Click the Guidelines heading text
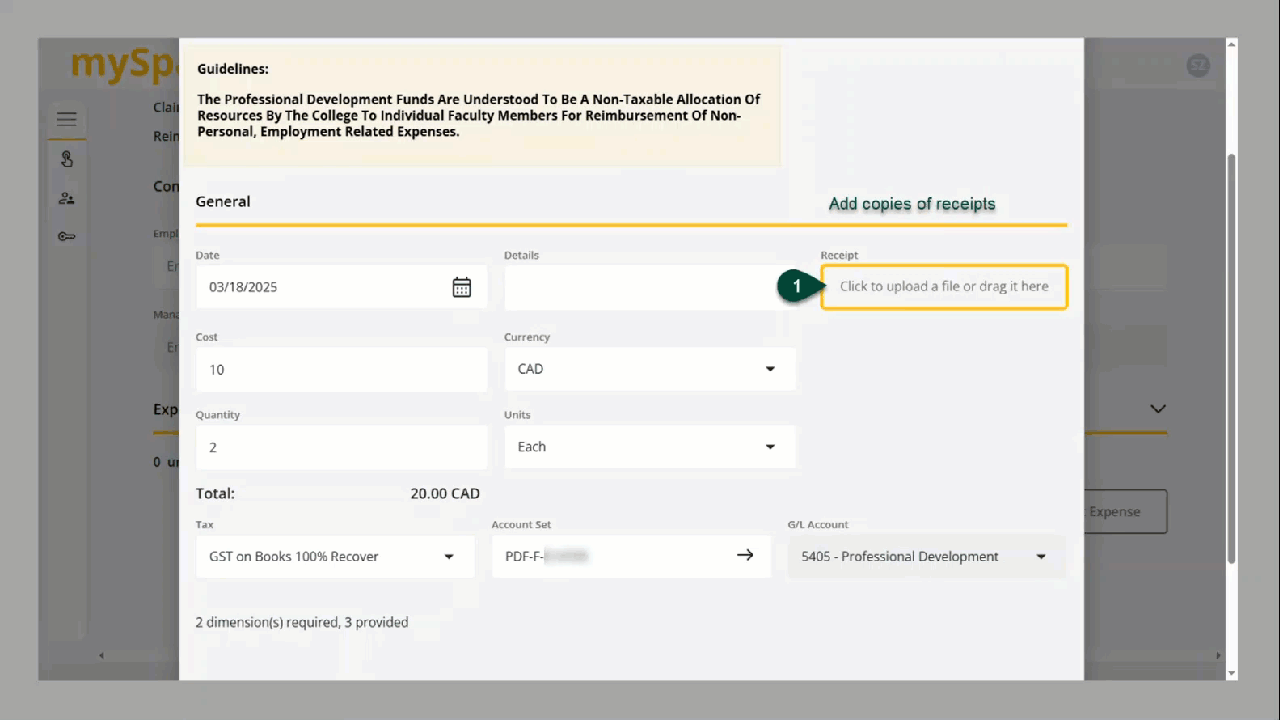Screen dimensions: 1280x720 (233, 69)
